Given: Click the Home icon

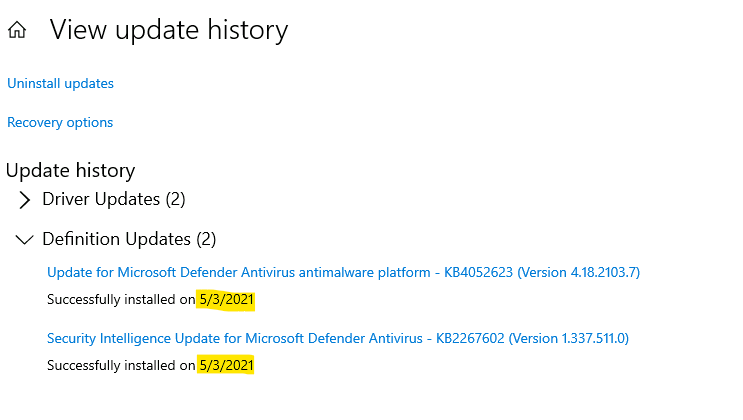Looking at the screenshot, I should click(x=17, y=31).
